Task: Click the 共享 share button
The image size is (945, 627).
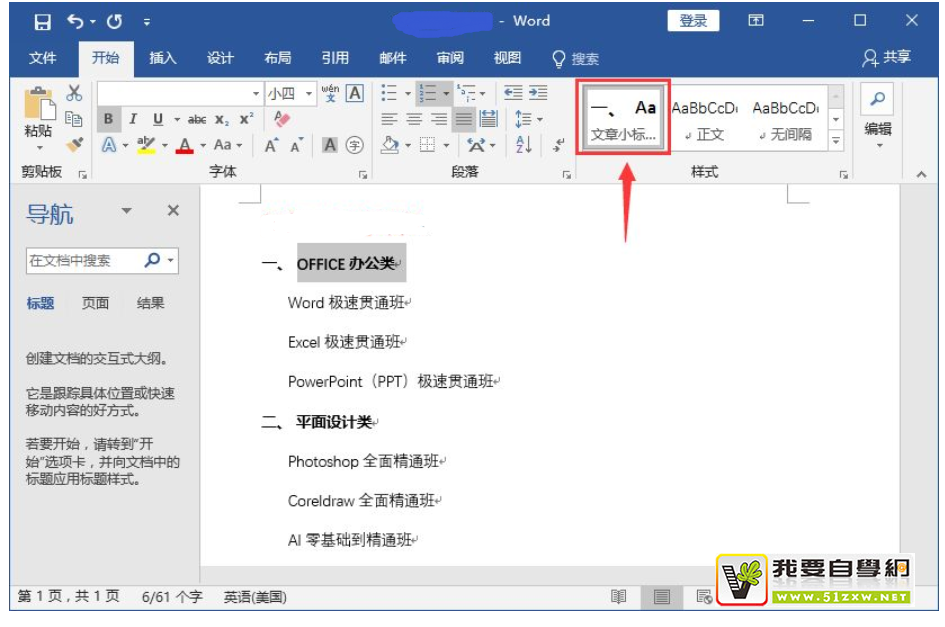Action: [x=887, y=58]
